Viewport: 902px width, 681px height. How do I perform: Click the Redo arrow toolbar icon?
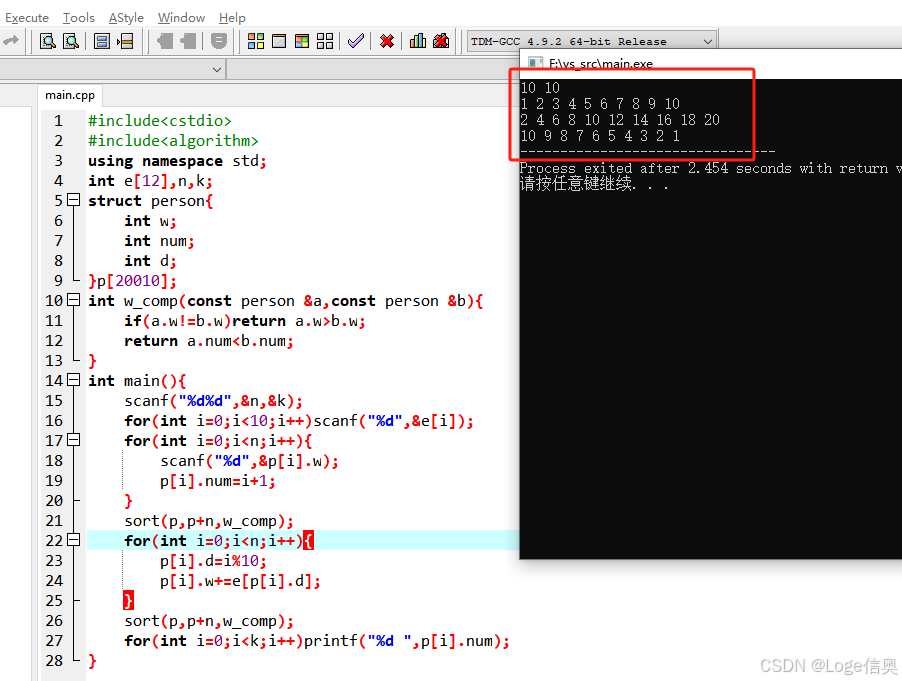(x=11, y=40)
